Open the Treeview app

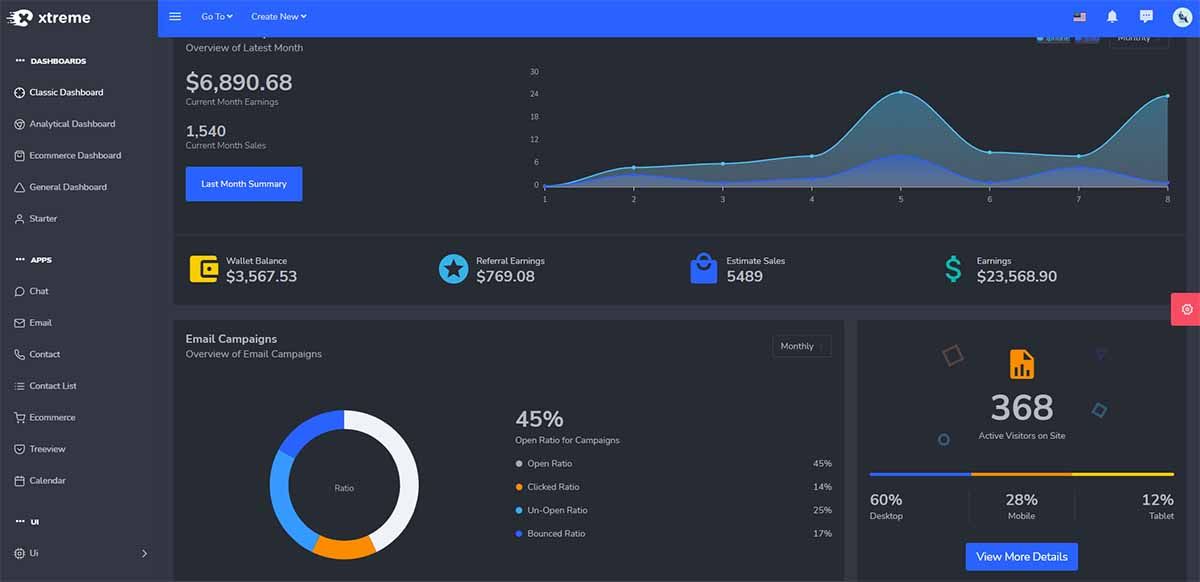coord(47,449)
